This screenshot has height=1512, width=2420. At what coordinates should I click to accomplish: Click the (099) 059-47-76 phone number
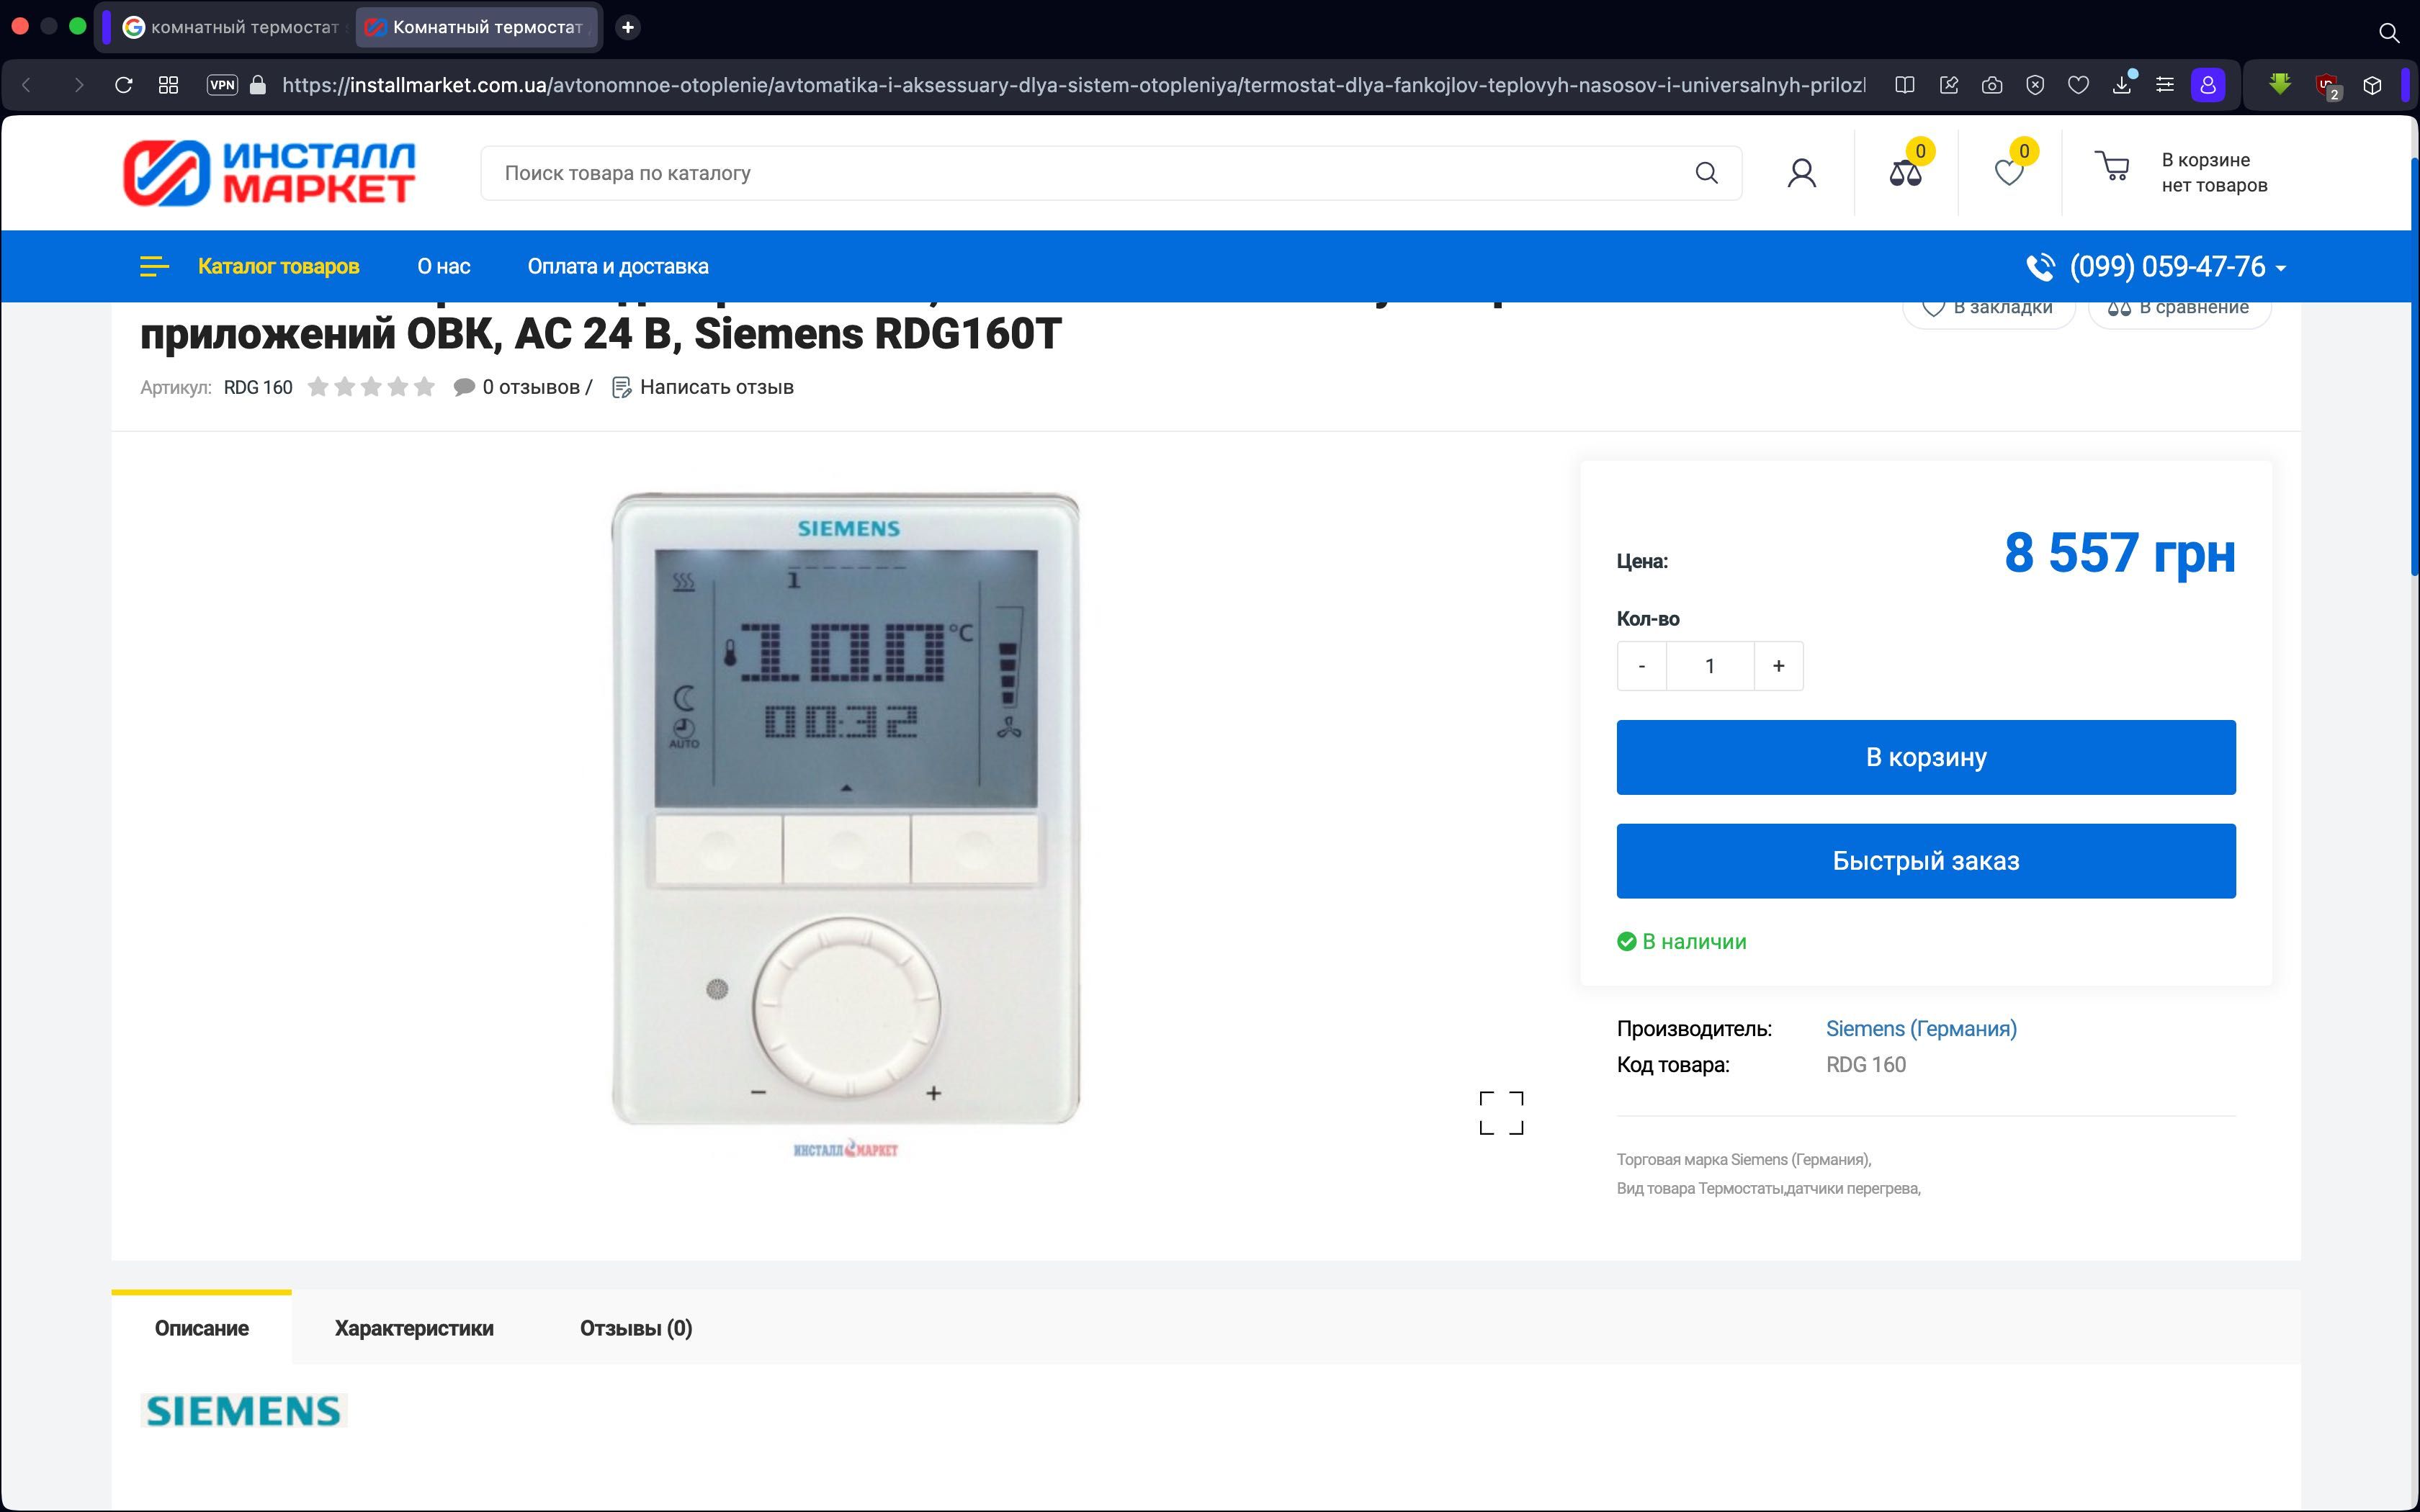point(2167,266)
